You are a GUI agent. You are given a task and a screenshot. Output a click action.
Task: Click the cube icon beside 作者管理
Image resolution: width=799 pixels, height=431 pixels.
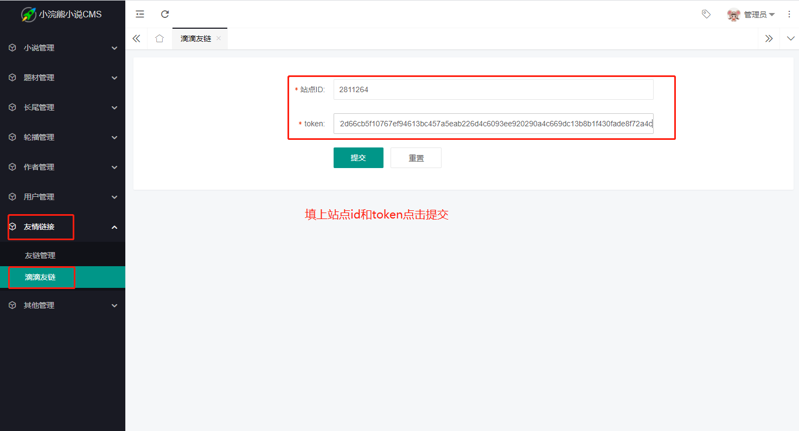tap(13, 167)
